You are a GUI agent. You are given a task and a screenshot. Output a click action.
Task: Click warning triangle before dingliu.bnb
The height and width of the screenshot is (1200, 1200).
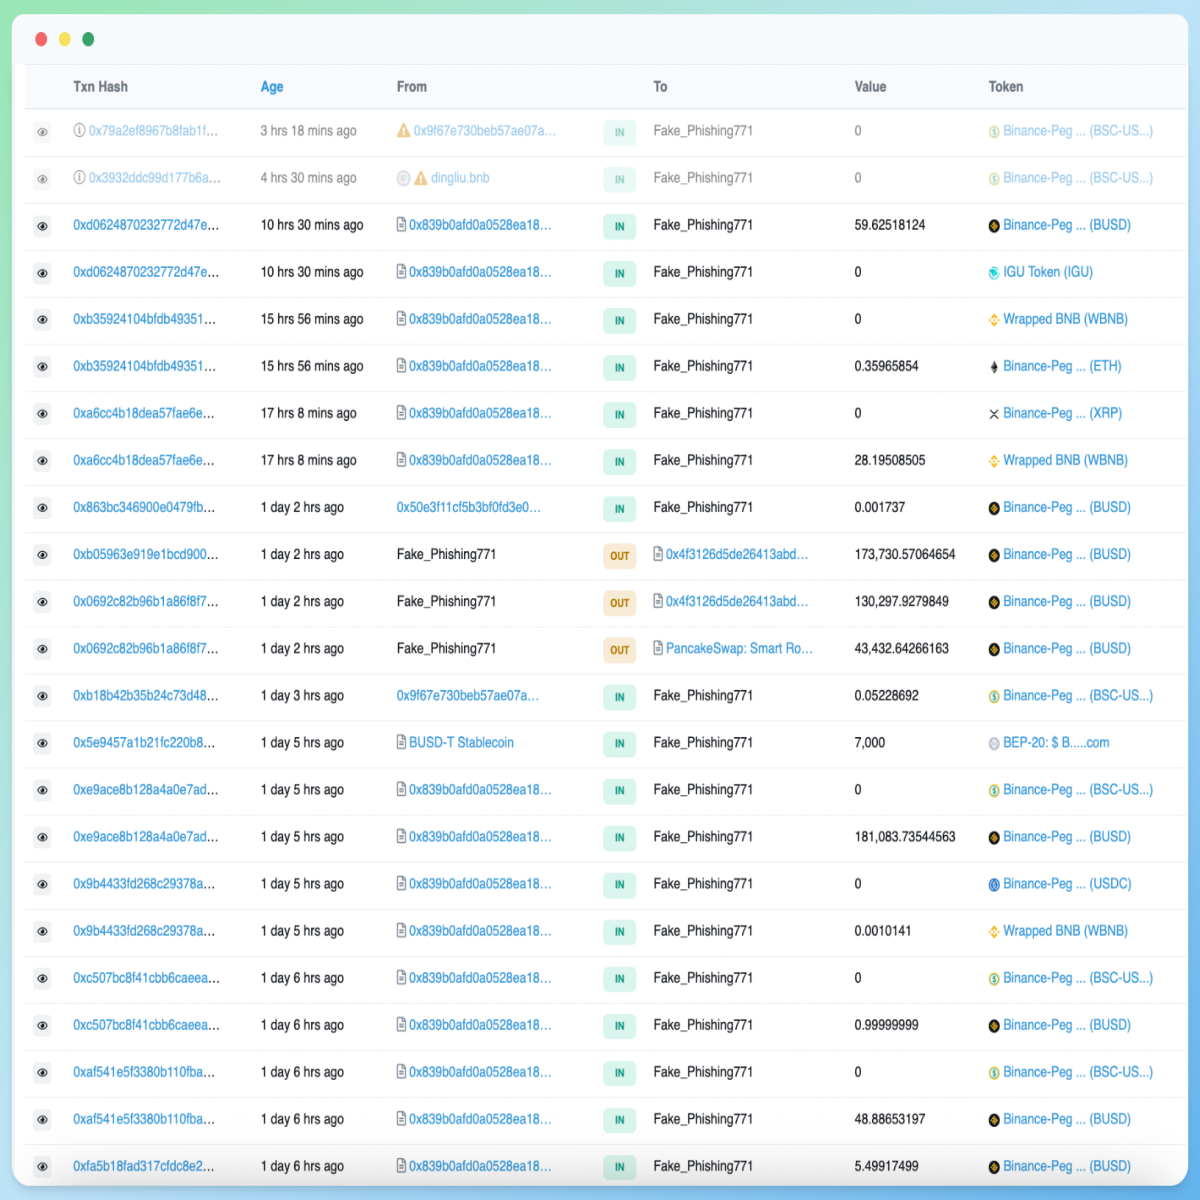coord(421,178)
